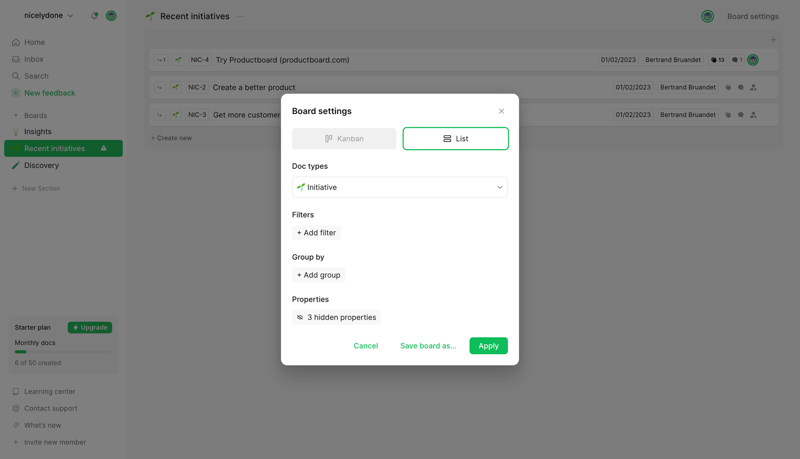Click the avatar beside Board settings
This screenshot has height=459, width=800.
pos(707,16)
